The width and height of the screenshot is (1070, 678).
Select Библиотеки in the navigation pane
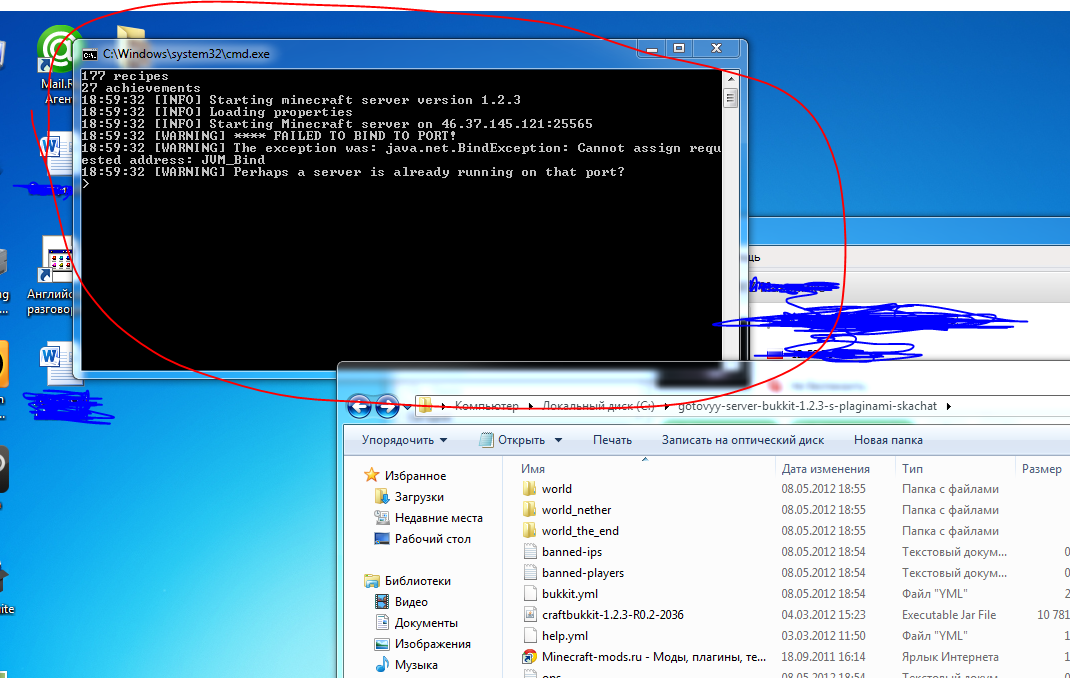tap(418, 580)
